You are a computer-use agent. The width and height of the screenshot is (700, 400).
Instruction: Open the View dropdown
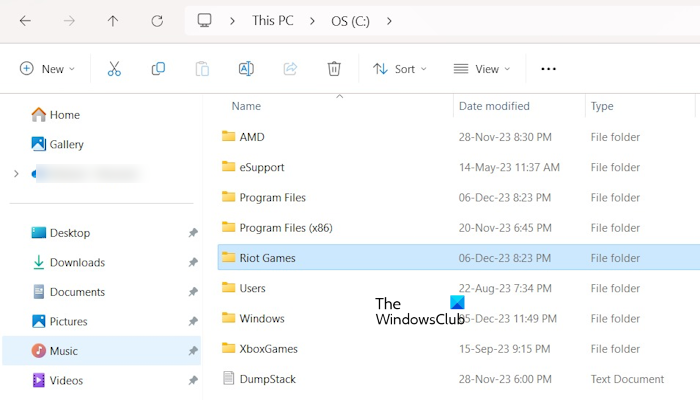pos(481,69)
